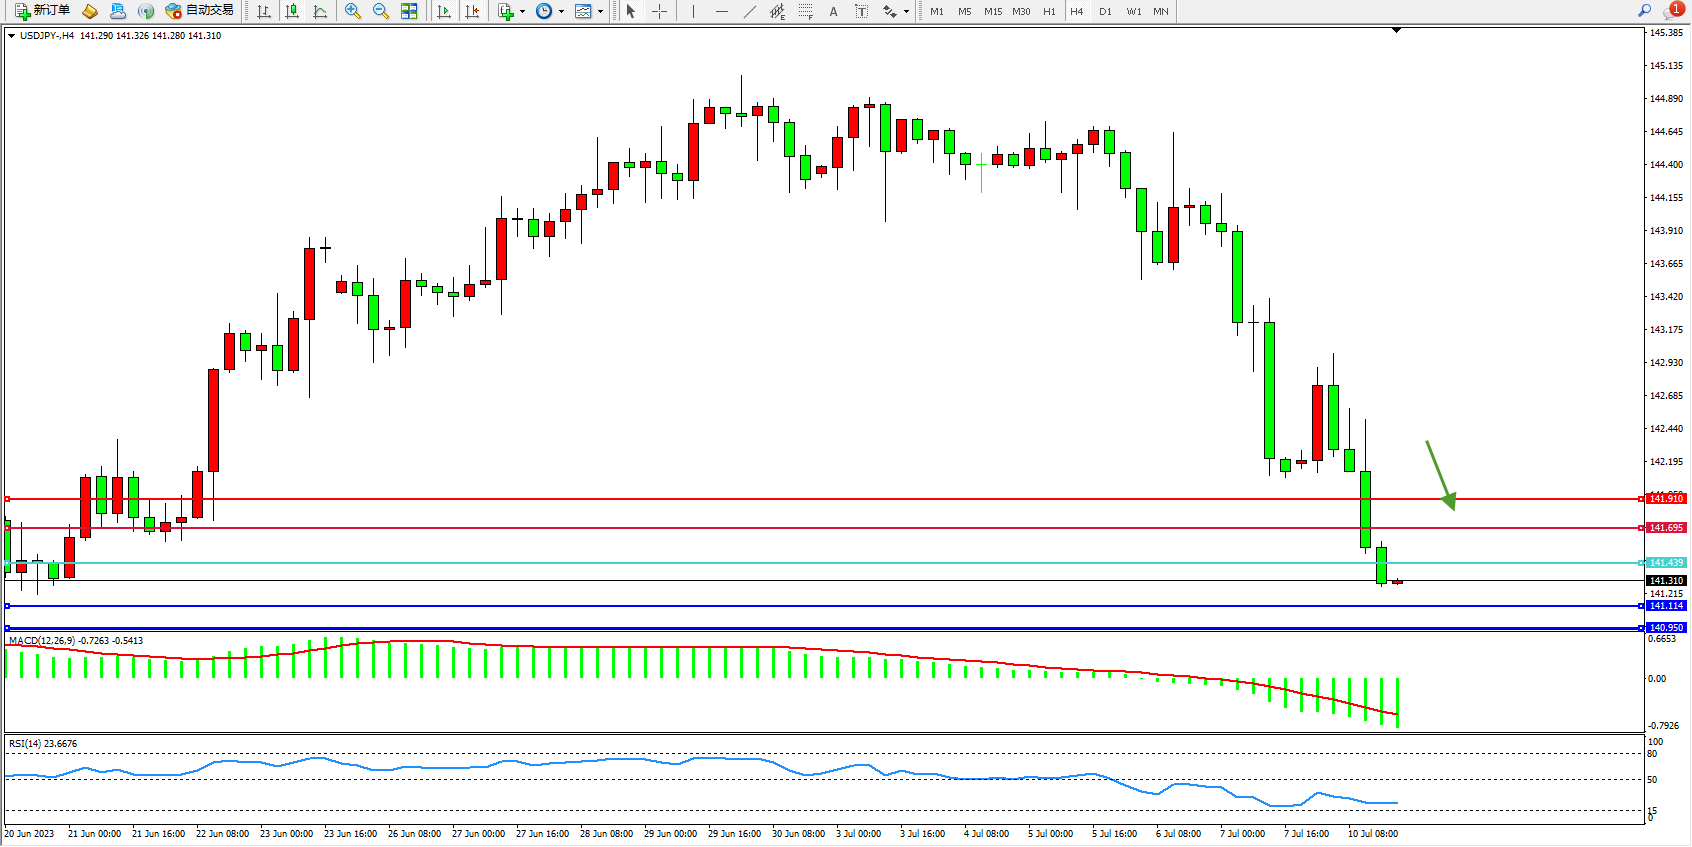The width and height of the screenshot is (1692, 847).
Task: Click the zoom out magnifier icon
Action: point(381,11)
